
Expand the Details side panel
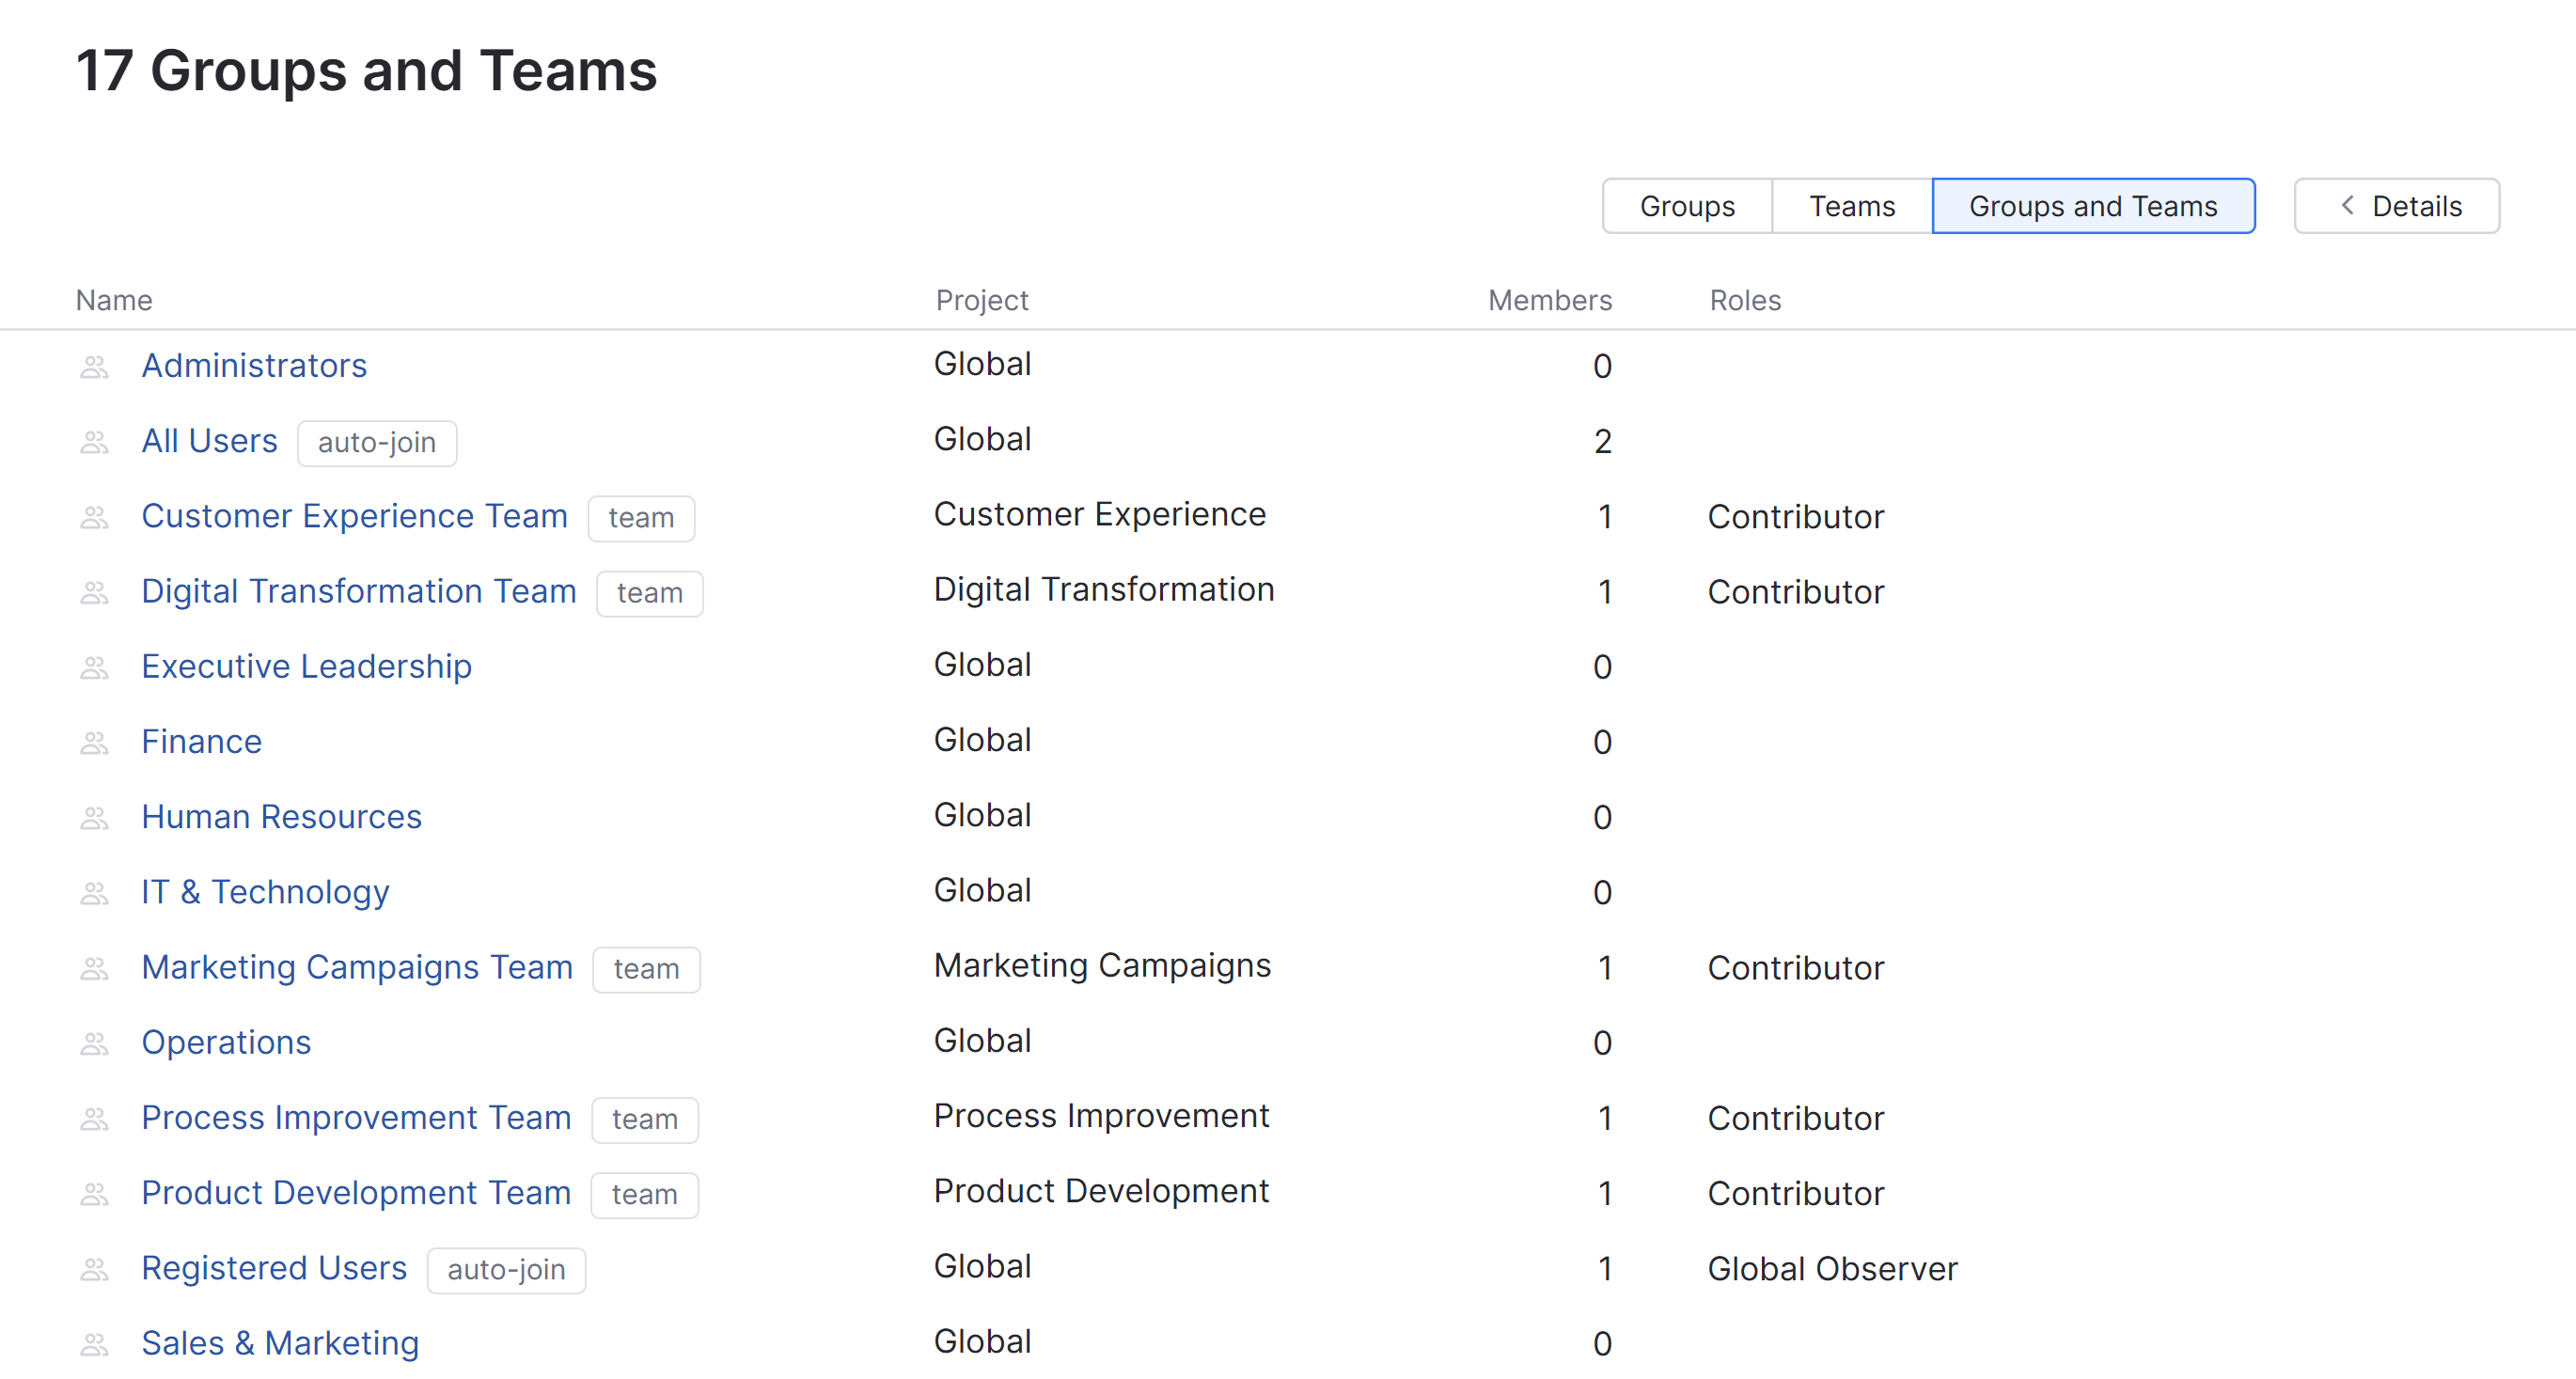tap(2396, 206)
